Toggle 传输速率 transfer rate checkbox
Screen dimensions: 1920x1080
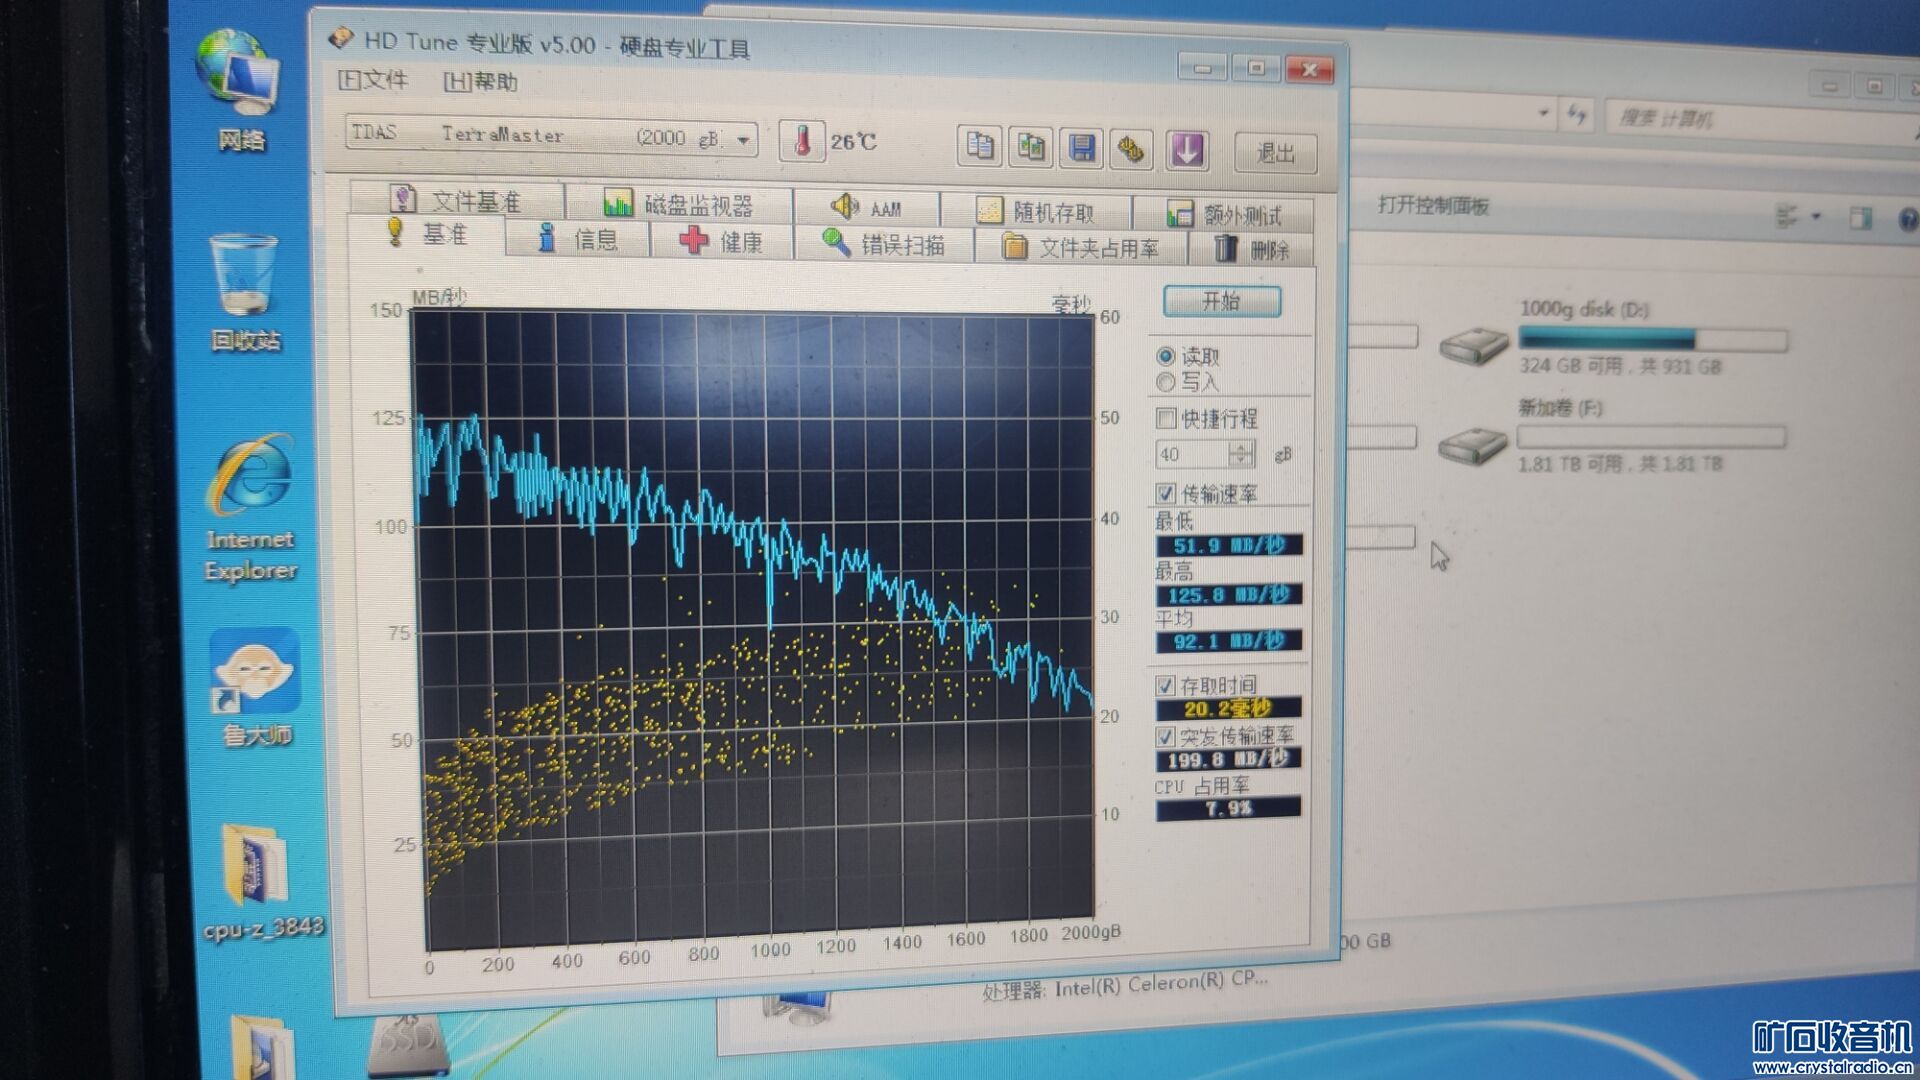pyautogui.click(x=1165, y=493)
